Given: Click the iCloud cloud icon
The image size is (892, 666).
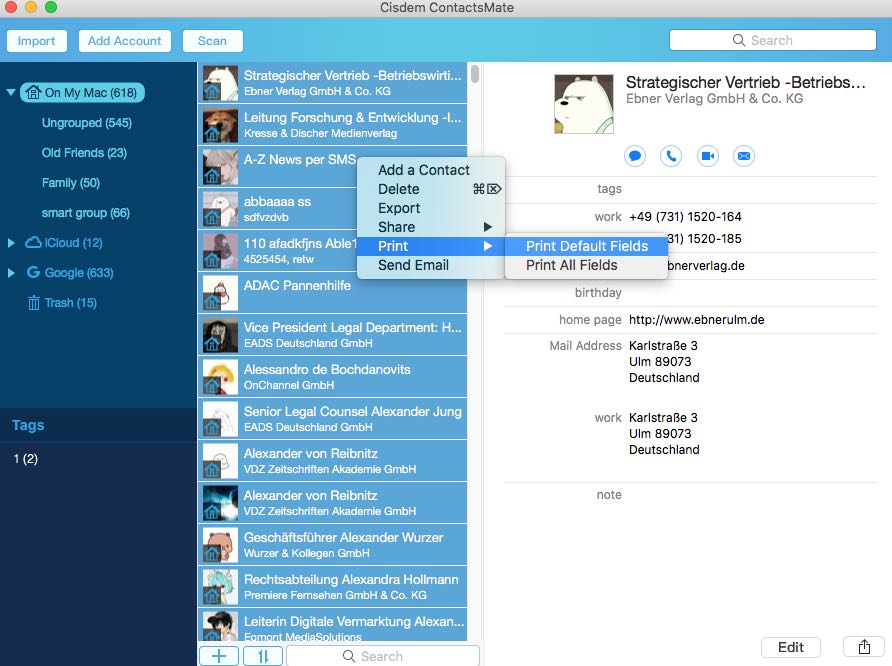Looking at the screenshot, I should (34, 243).
